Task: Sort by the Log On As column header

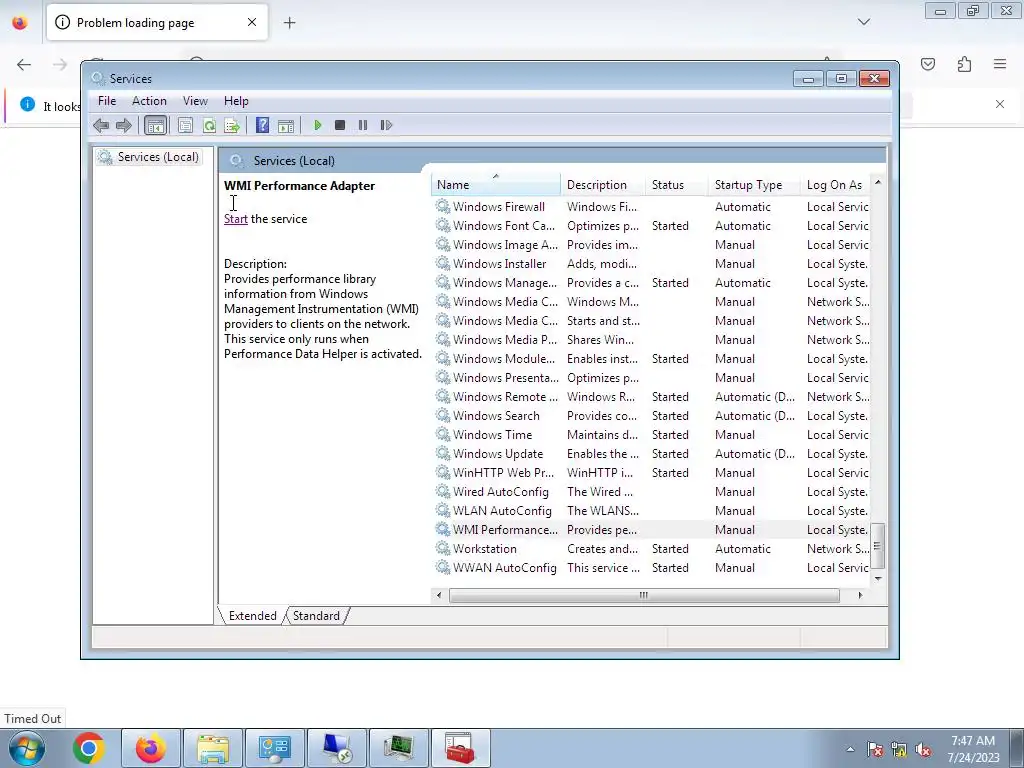Action: [835, 185]
